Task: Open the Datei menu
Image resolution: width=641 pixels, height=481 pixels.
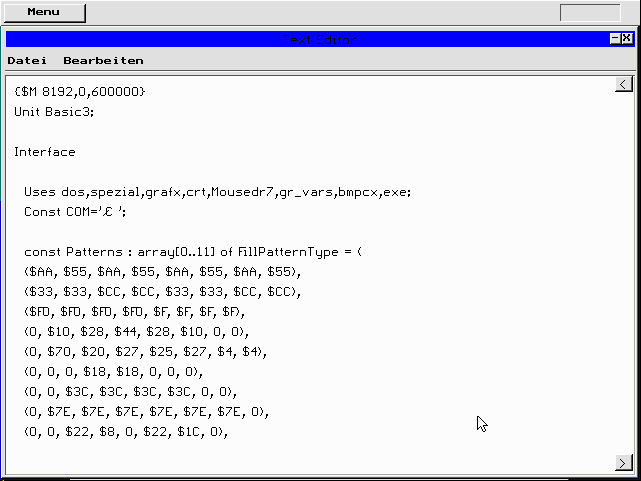Action: [x=27, y=61]
